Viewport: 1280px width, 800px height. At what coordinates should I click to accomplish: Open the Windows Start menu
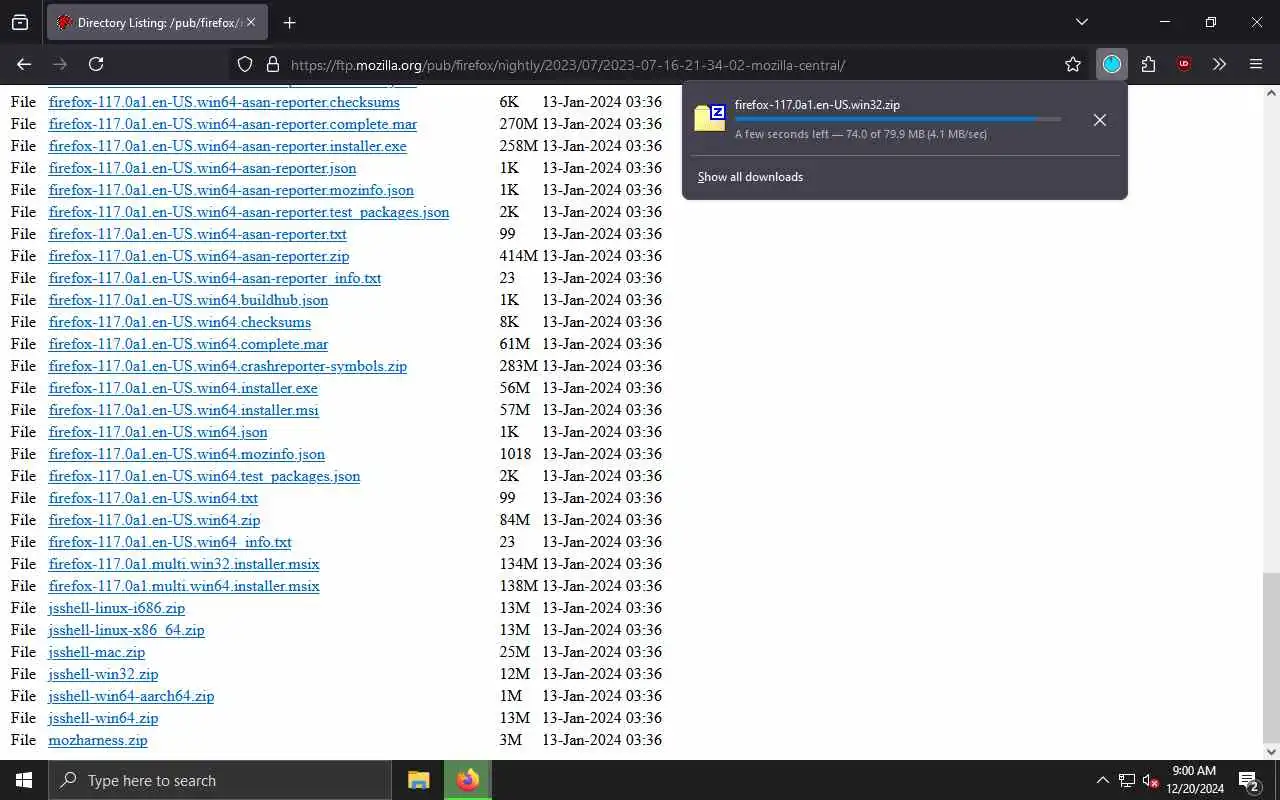click(x=24, y=780)
